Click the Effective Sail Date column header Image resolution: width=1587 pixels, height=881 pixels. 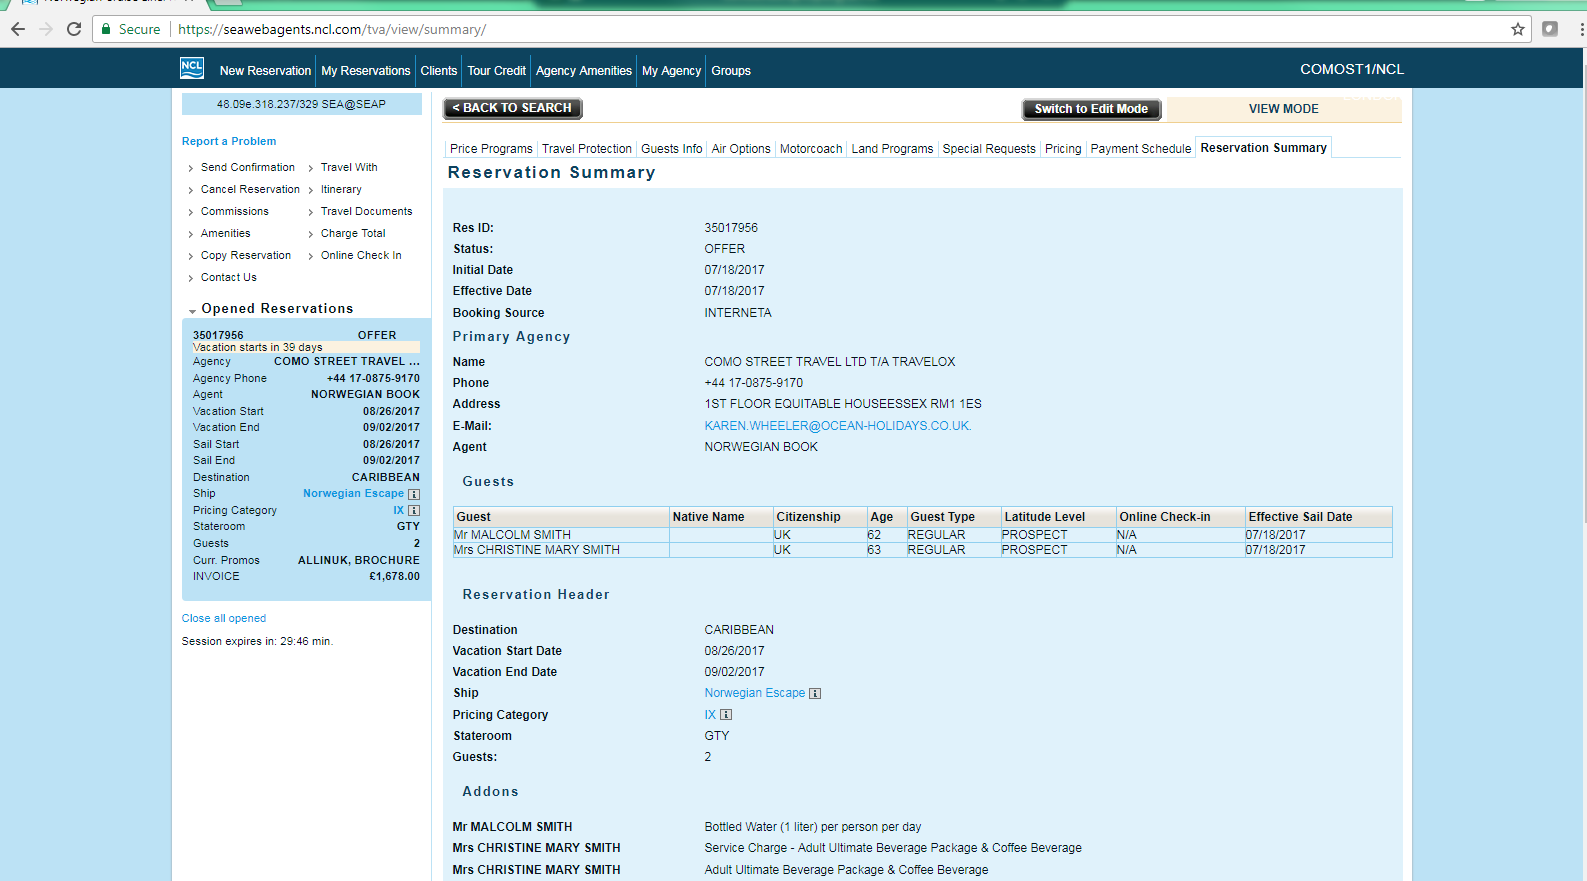click(1318, 517)
